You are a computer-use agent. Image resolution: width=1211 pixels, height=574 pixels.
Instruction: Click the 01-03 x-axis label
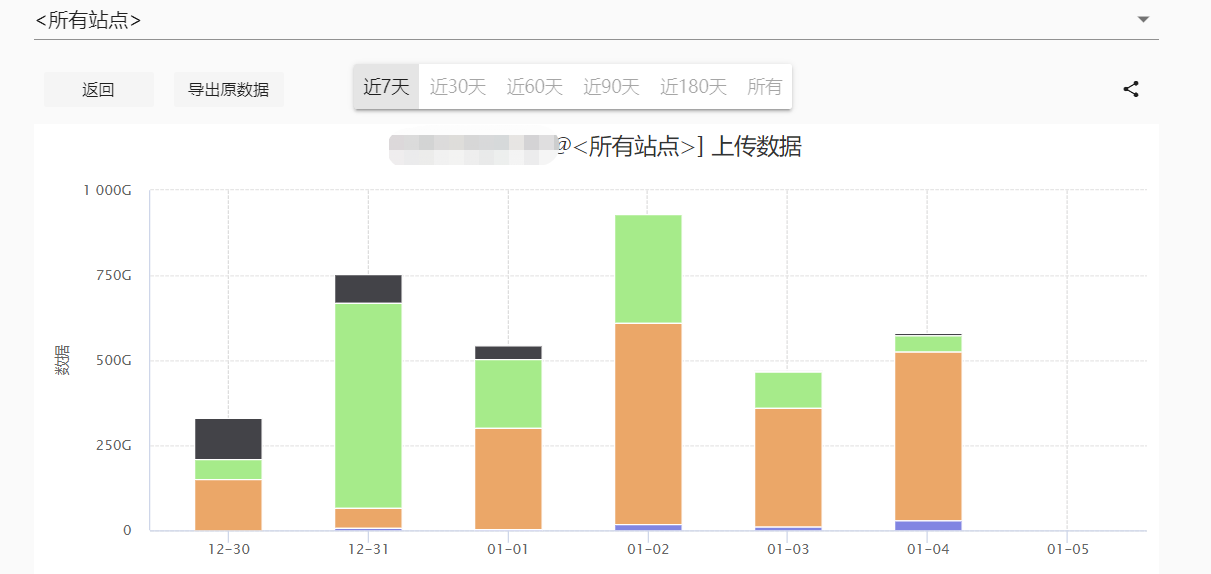click(788, 550)
